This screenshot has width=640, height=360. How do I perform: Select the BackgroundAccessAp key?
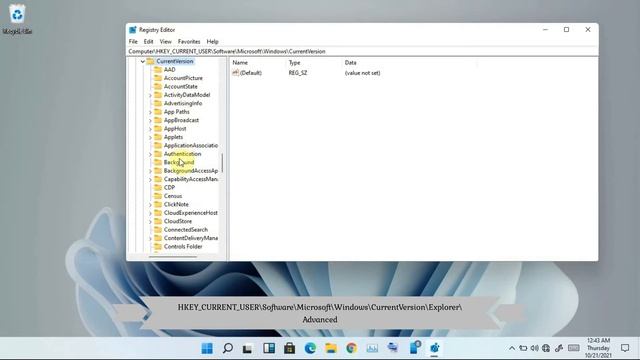pos(191,171)
